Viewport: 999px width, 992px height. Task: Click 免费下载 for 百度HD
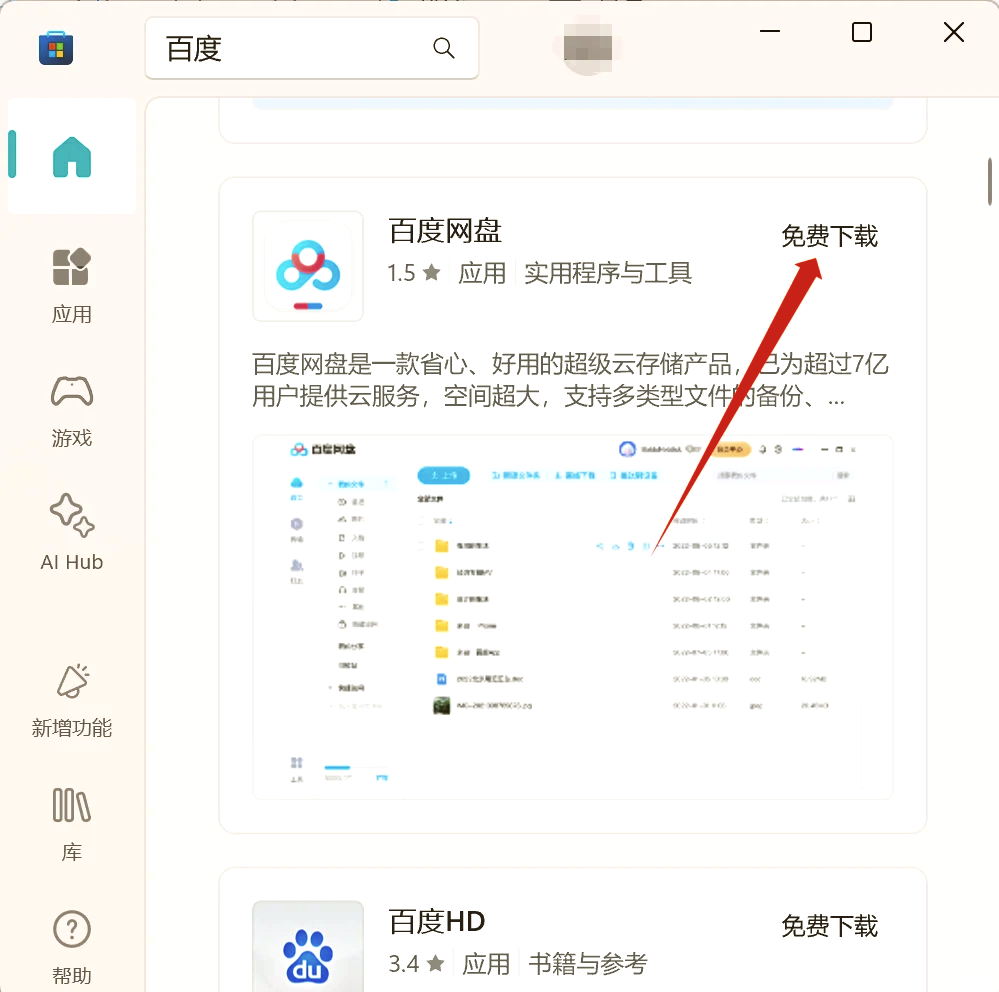(x=829, y=926)
